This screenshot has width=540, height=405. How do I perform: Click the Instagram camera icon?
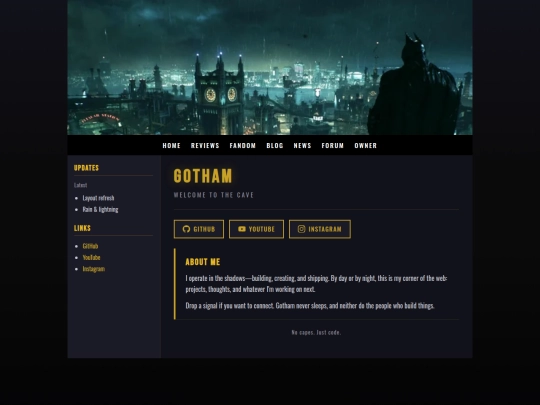click(301, 229)
